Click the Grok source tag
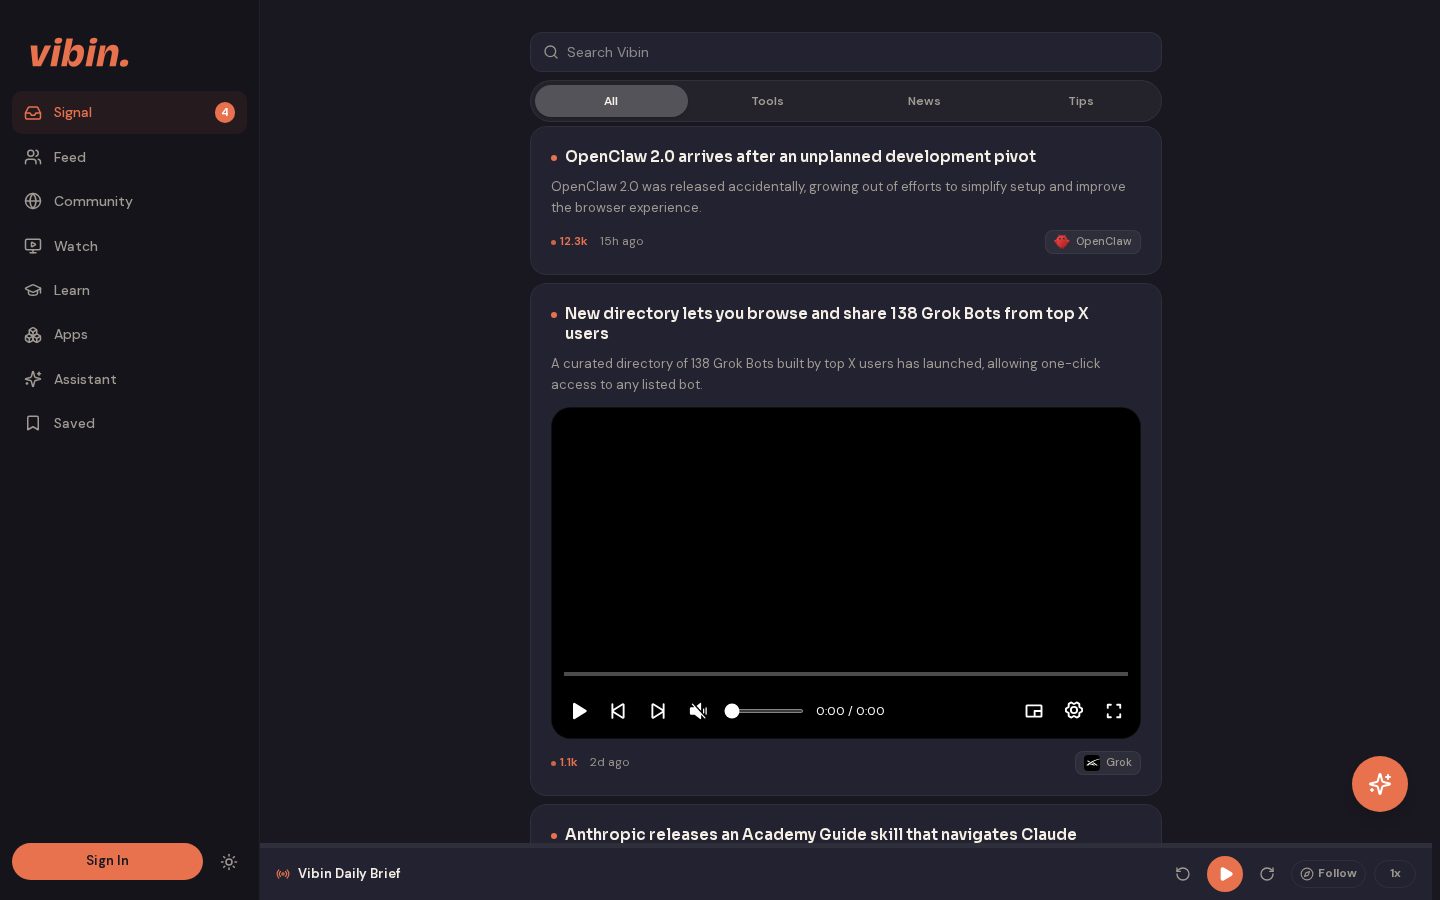1440x900 pixels. click(x=1108, y=763)
